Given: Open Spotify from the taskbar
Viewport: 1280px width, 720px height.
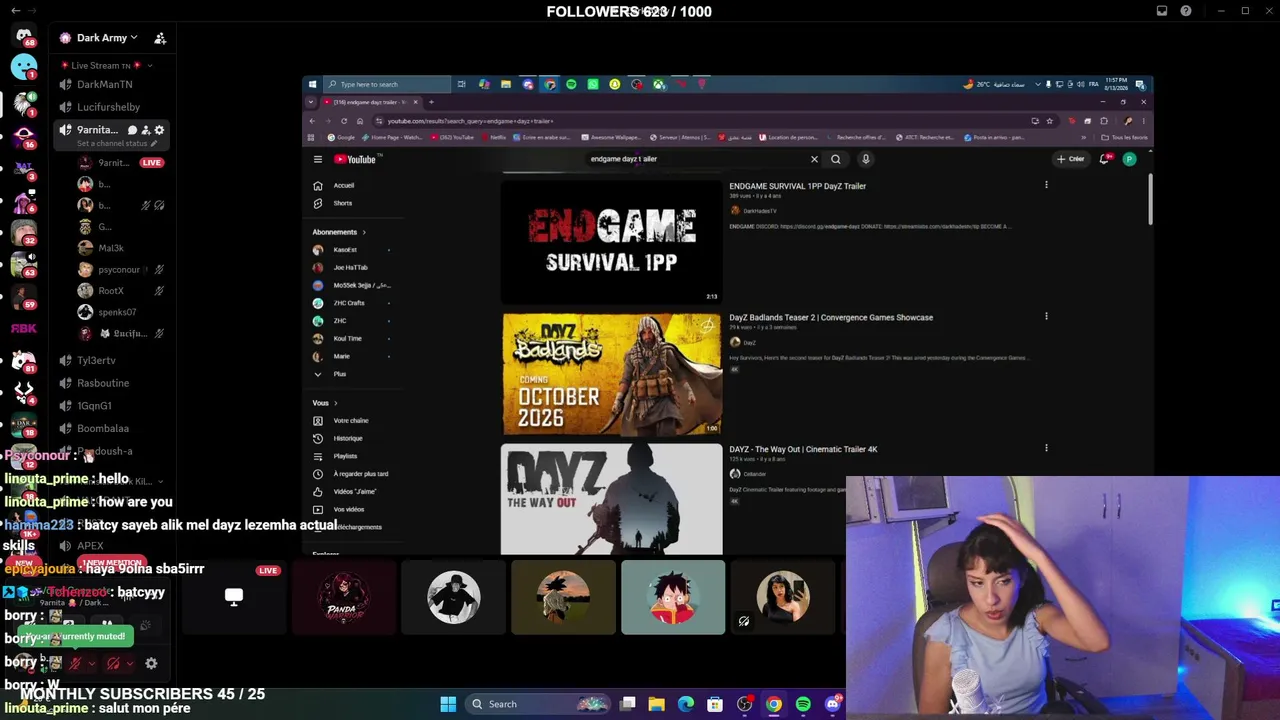Looking at the screenshot, I should (x=803, y=704).
